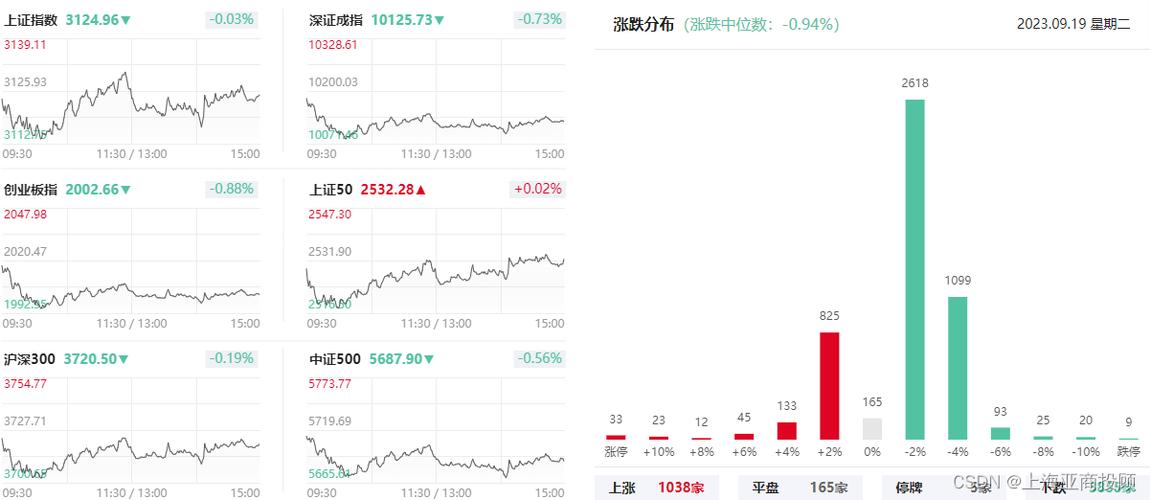Screen dimensions: 1151x500
Task: Select the 上涨 1038家 summary box
Action: pyautogui.click(x=657, y=487)
